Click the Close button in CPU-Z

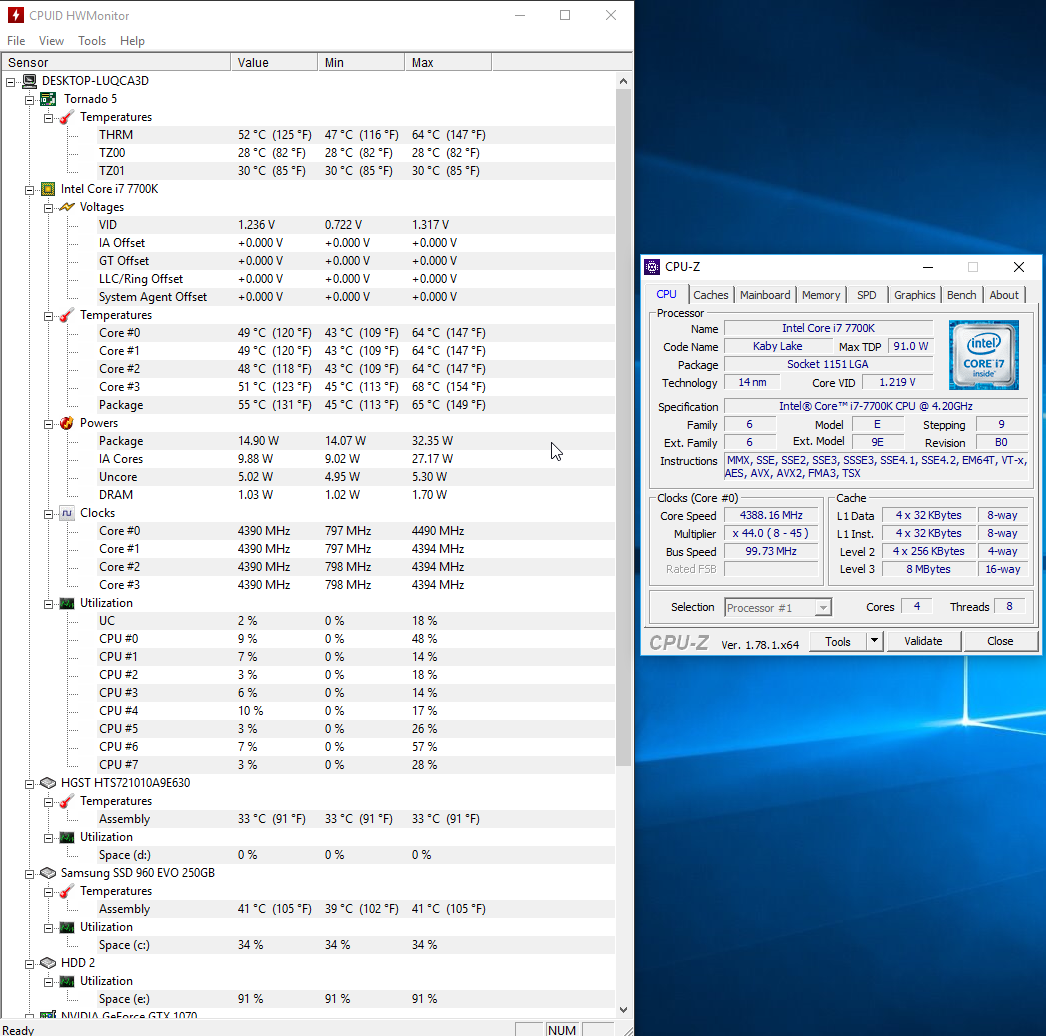pyautogui.click(x=1000, y=641)
